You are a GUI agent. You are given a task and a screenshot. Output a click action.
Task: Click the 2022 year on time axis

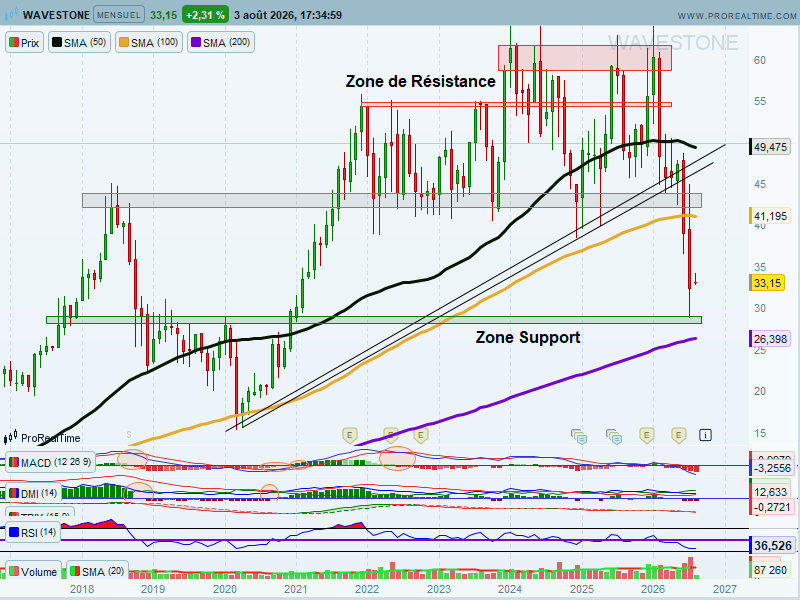pyautogui.click(x=367, y=589)
